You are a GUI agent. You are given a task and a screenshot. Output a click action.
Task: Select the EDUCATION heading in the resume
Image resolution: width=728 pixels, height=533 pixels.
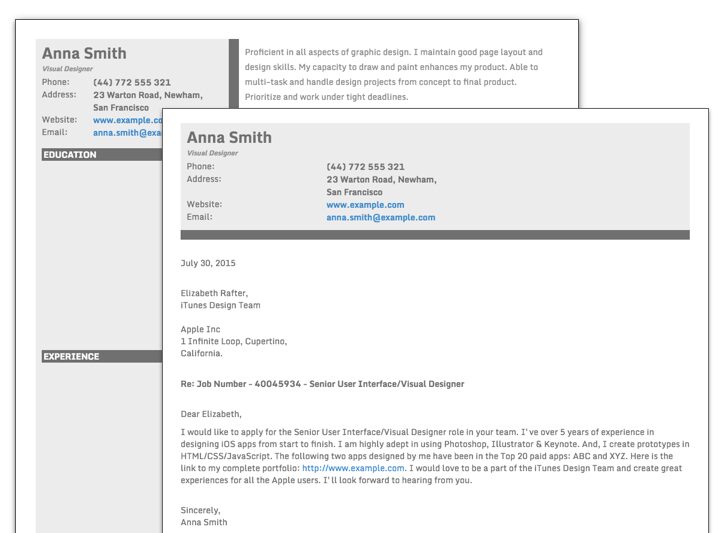coord(70,155)
